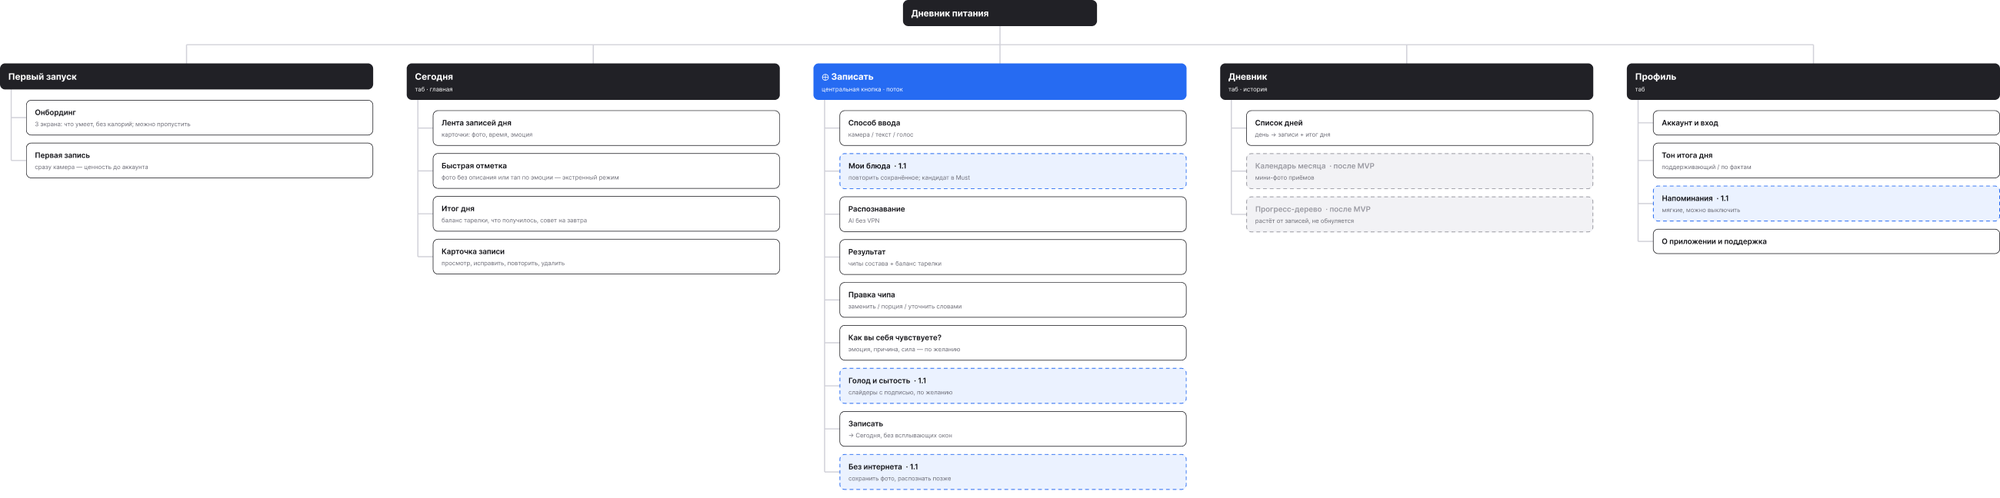Screen dimensions: 2000x498
Task: Click the Как вы себя чувствуете? card
Action: [1013, 343]
